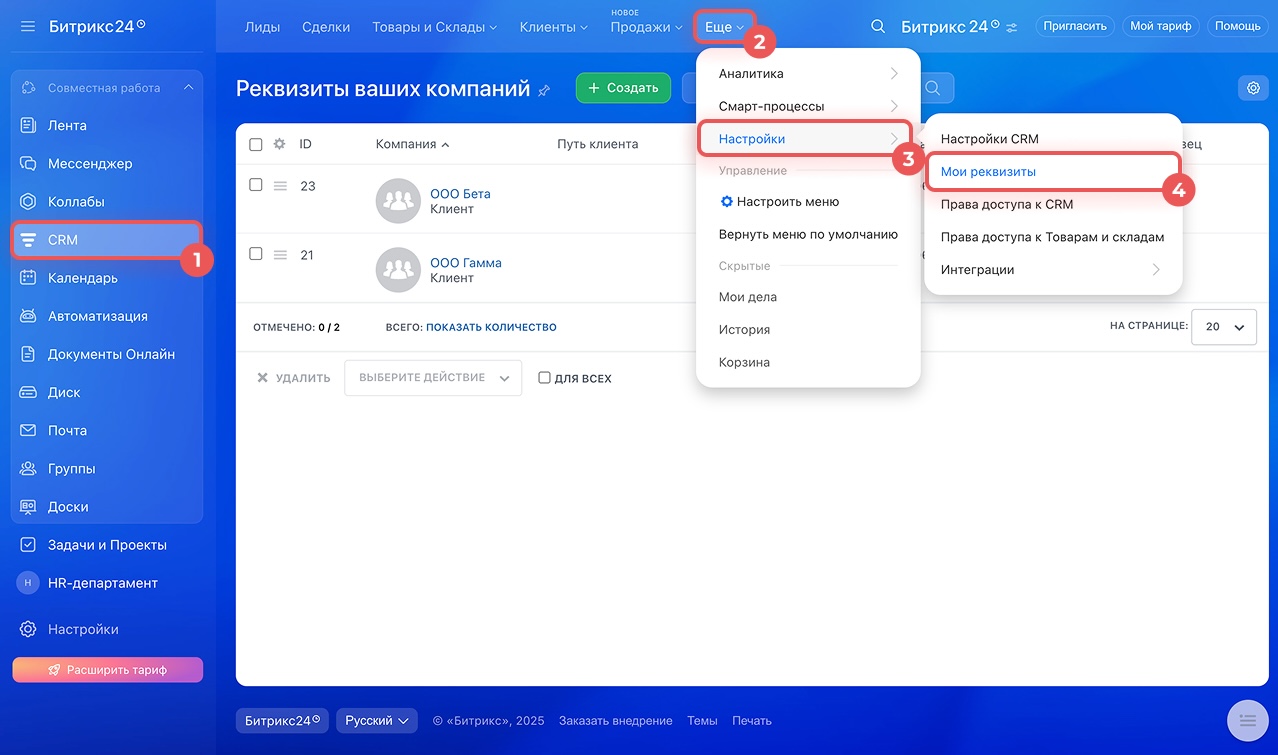Open Задачи и Проекты in sidebar
This screenshot has height=755, width=1278.
click(107, 545)
